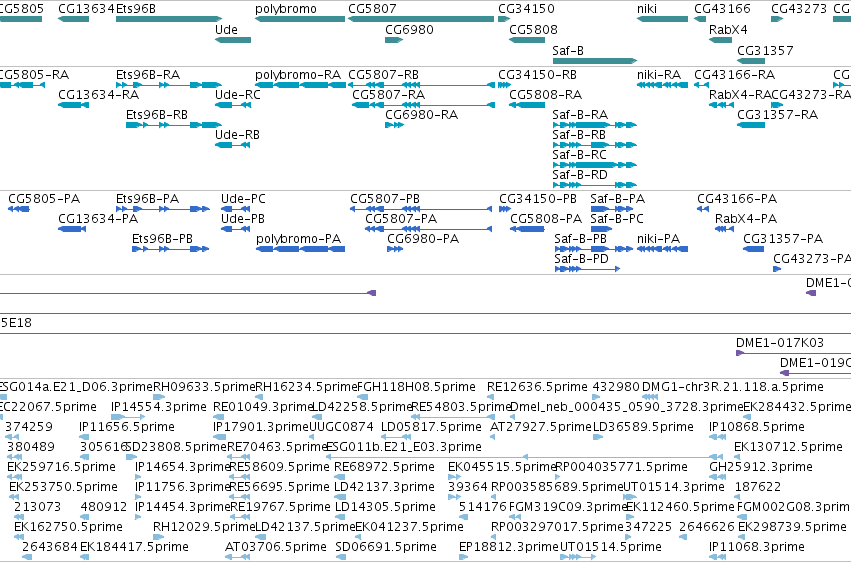Open protein Ude-PC

pyautogui.click(x=235, y=209)
